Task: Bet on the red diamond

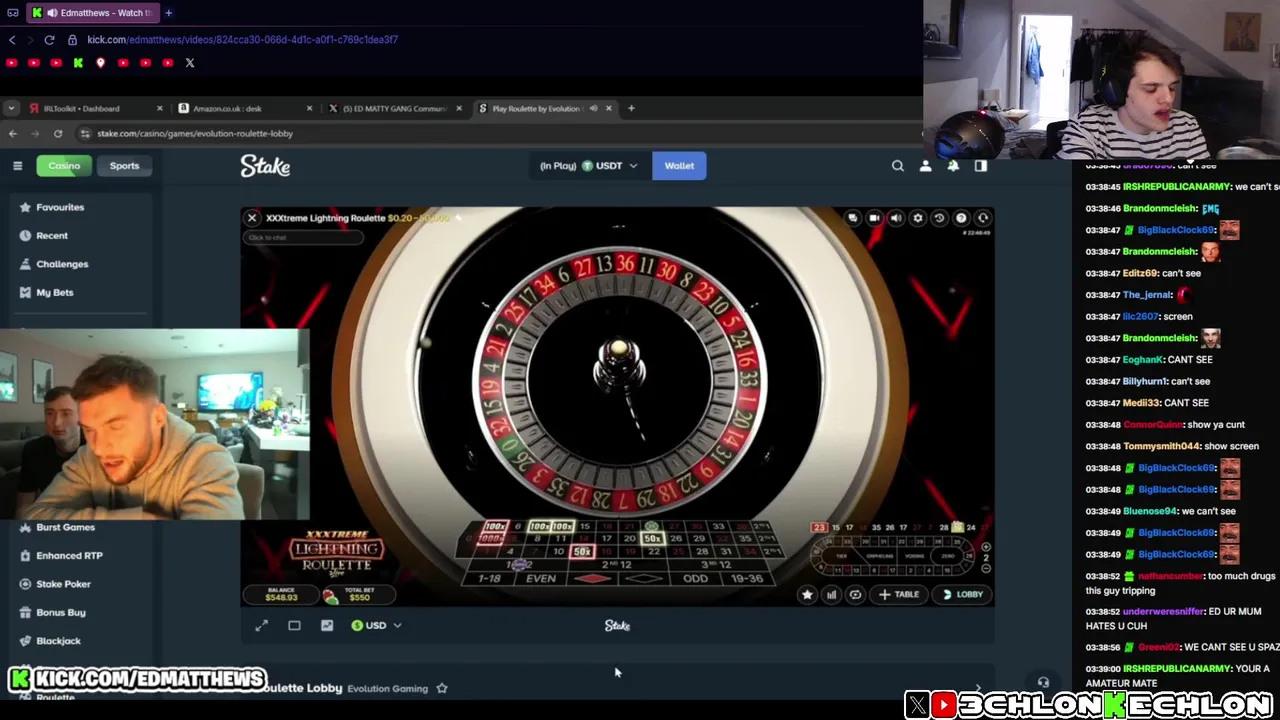Action: click(x=593, y=579)
